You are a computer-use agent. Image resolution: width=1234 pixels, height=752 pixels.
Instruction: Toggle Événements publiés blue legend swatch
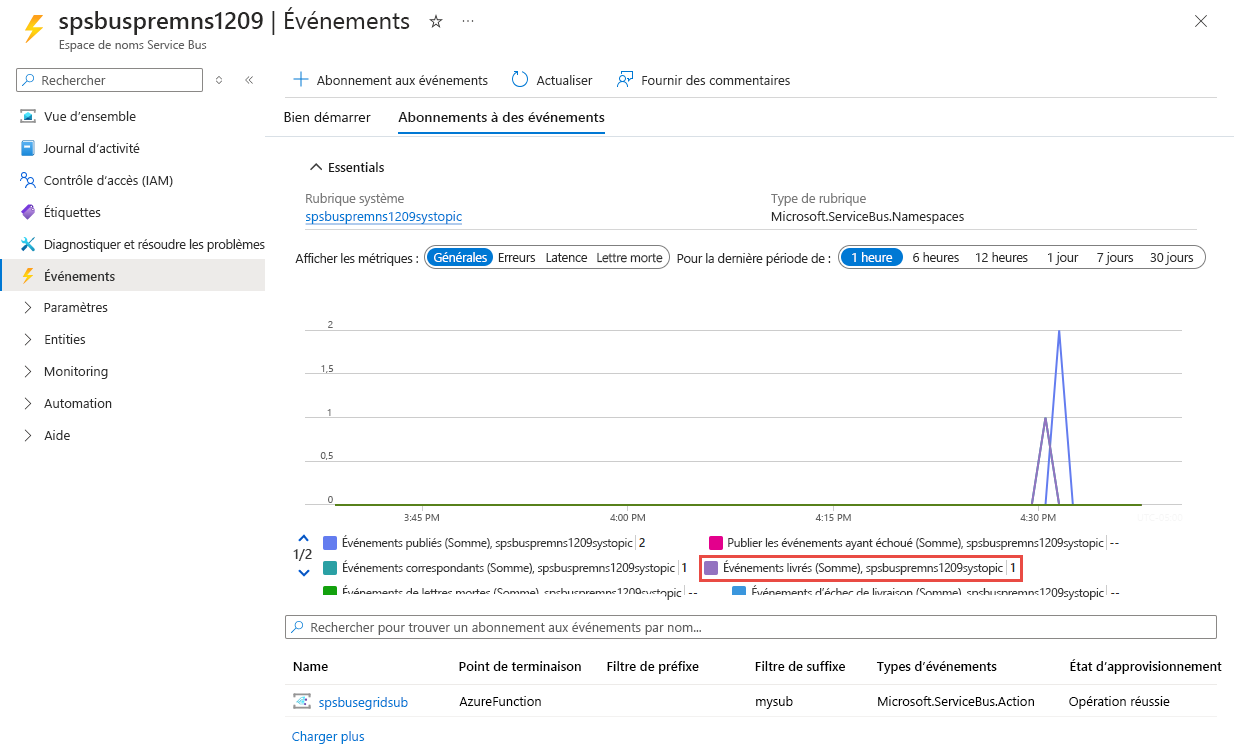[330, 542]
